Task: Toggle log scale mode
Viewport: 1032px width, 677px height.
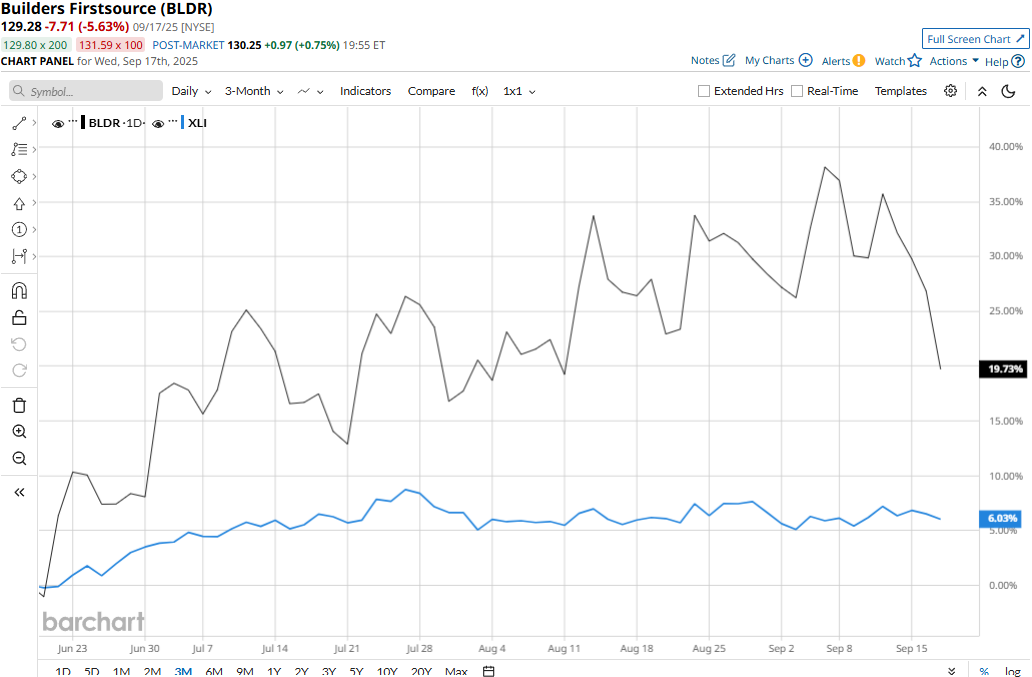Action: pos(1013,671)
